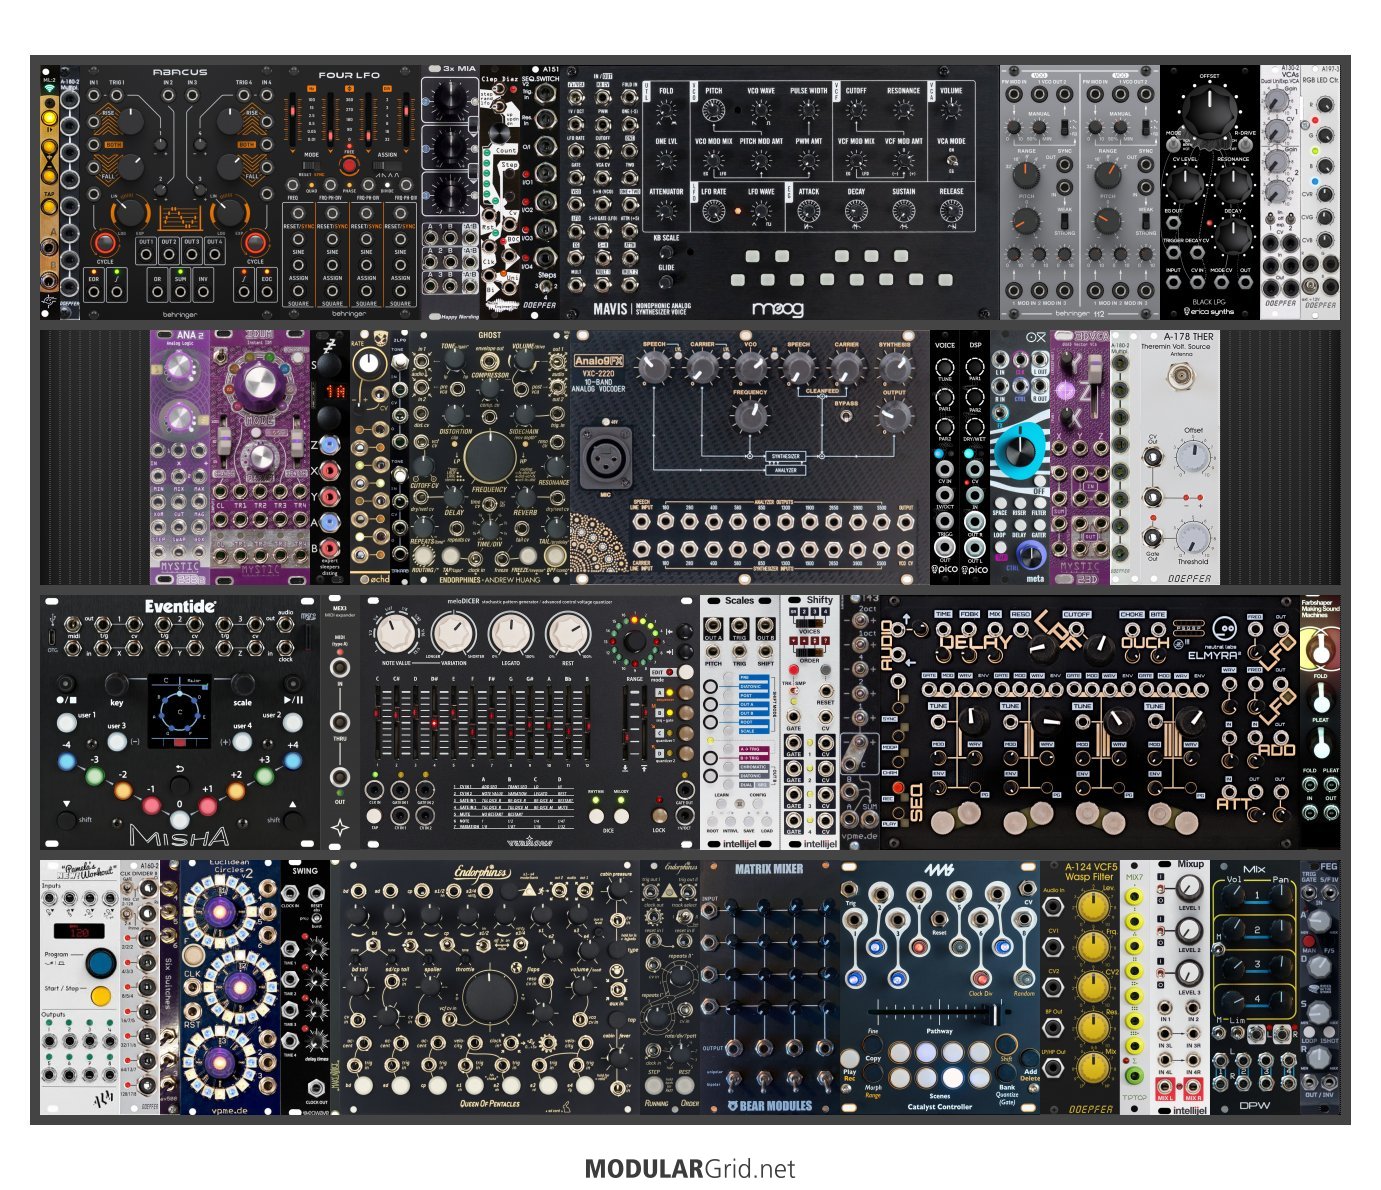Click the Moog Mavis CUTOFF knob
1381x1190 pixels.
tap(856, 112)
